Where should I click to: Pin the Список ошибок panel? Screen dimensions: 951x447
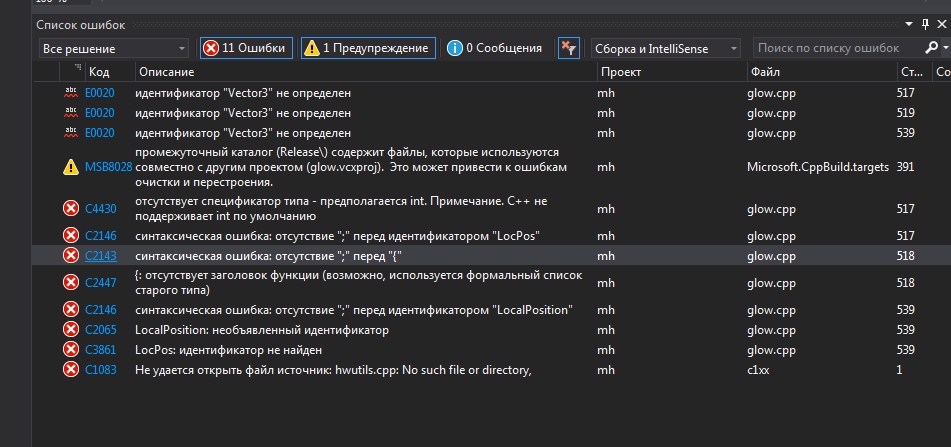click(x=926, y=24)
